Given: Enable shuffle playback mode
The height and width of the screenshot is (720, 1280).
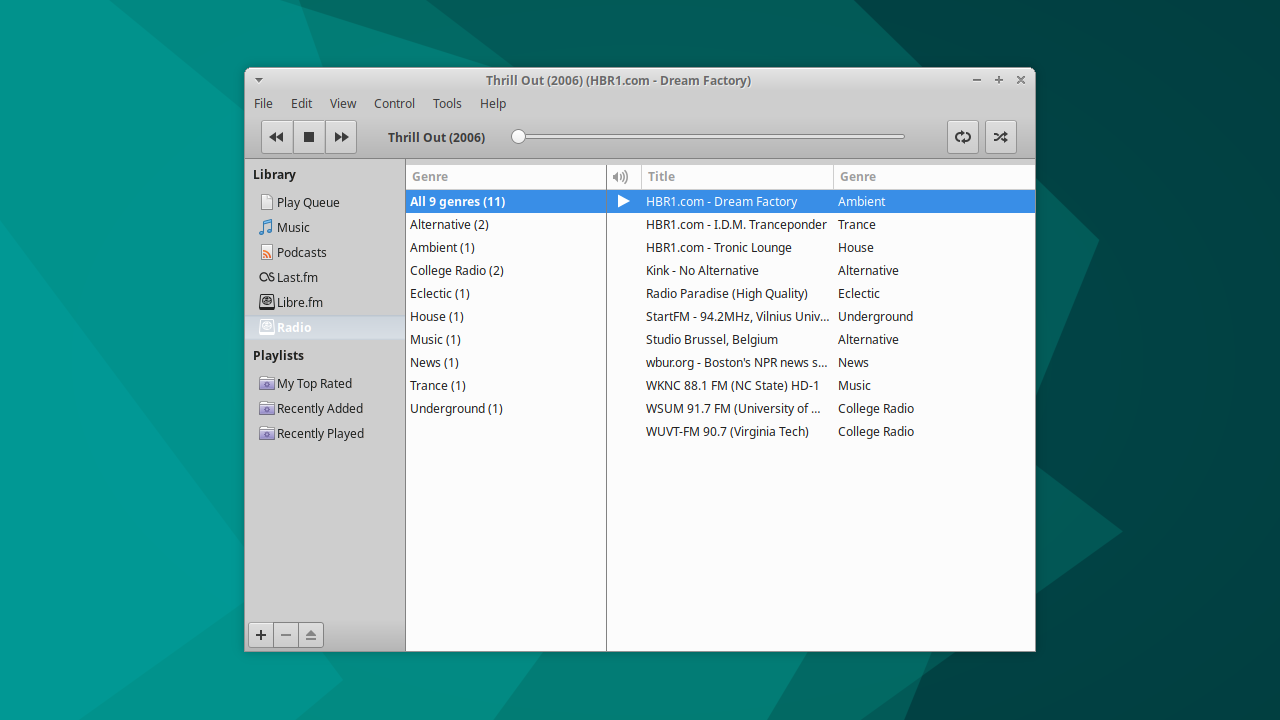Looking at the screenshot, I should click(1000, 137).
